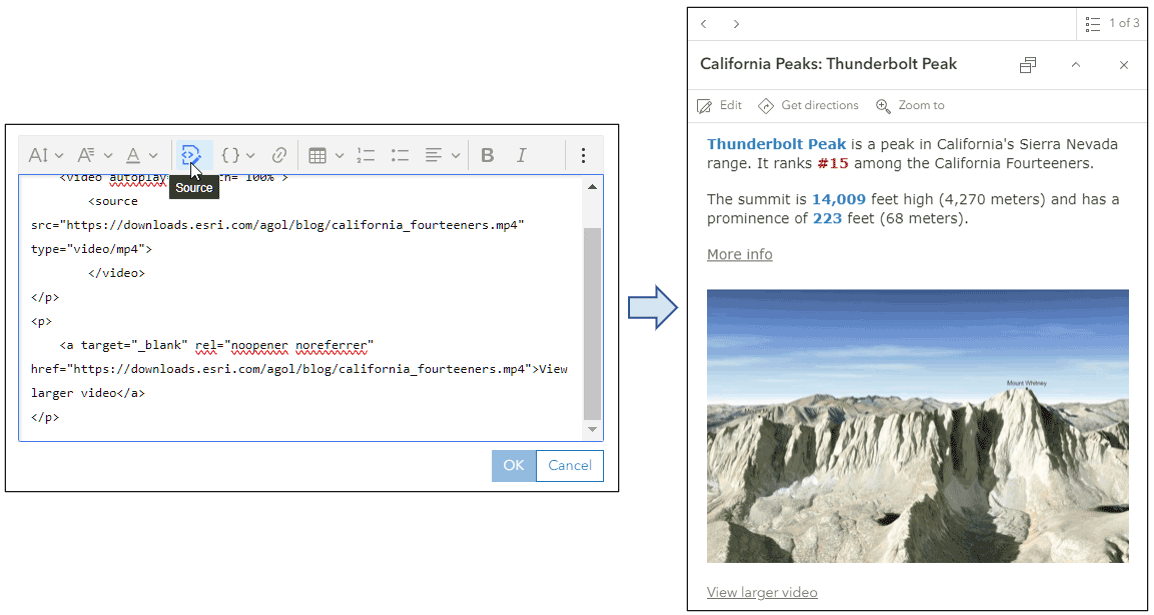1154x615 pixels.
Task: Insert a table from the toolbar
Action: pos(317,155)
